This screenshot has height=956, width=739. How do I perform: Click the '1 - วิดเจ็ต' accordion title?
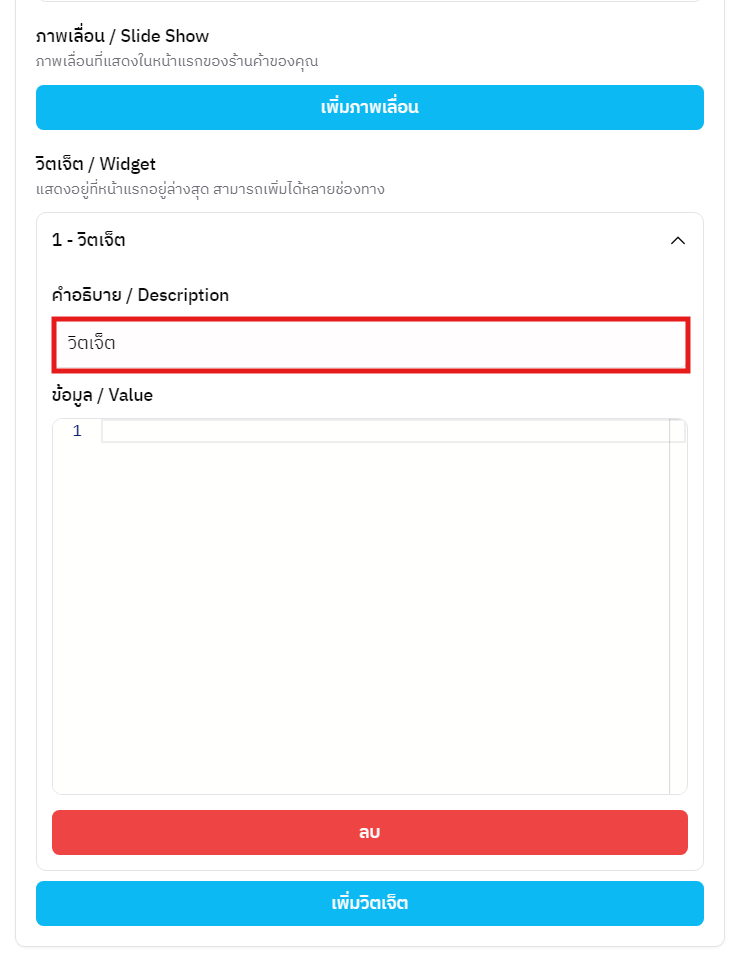89,241
